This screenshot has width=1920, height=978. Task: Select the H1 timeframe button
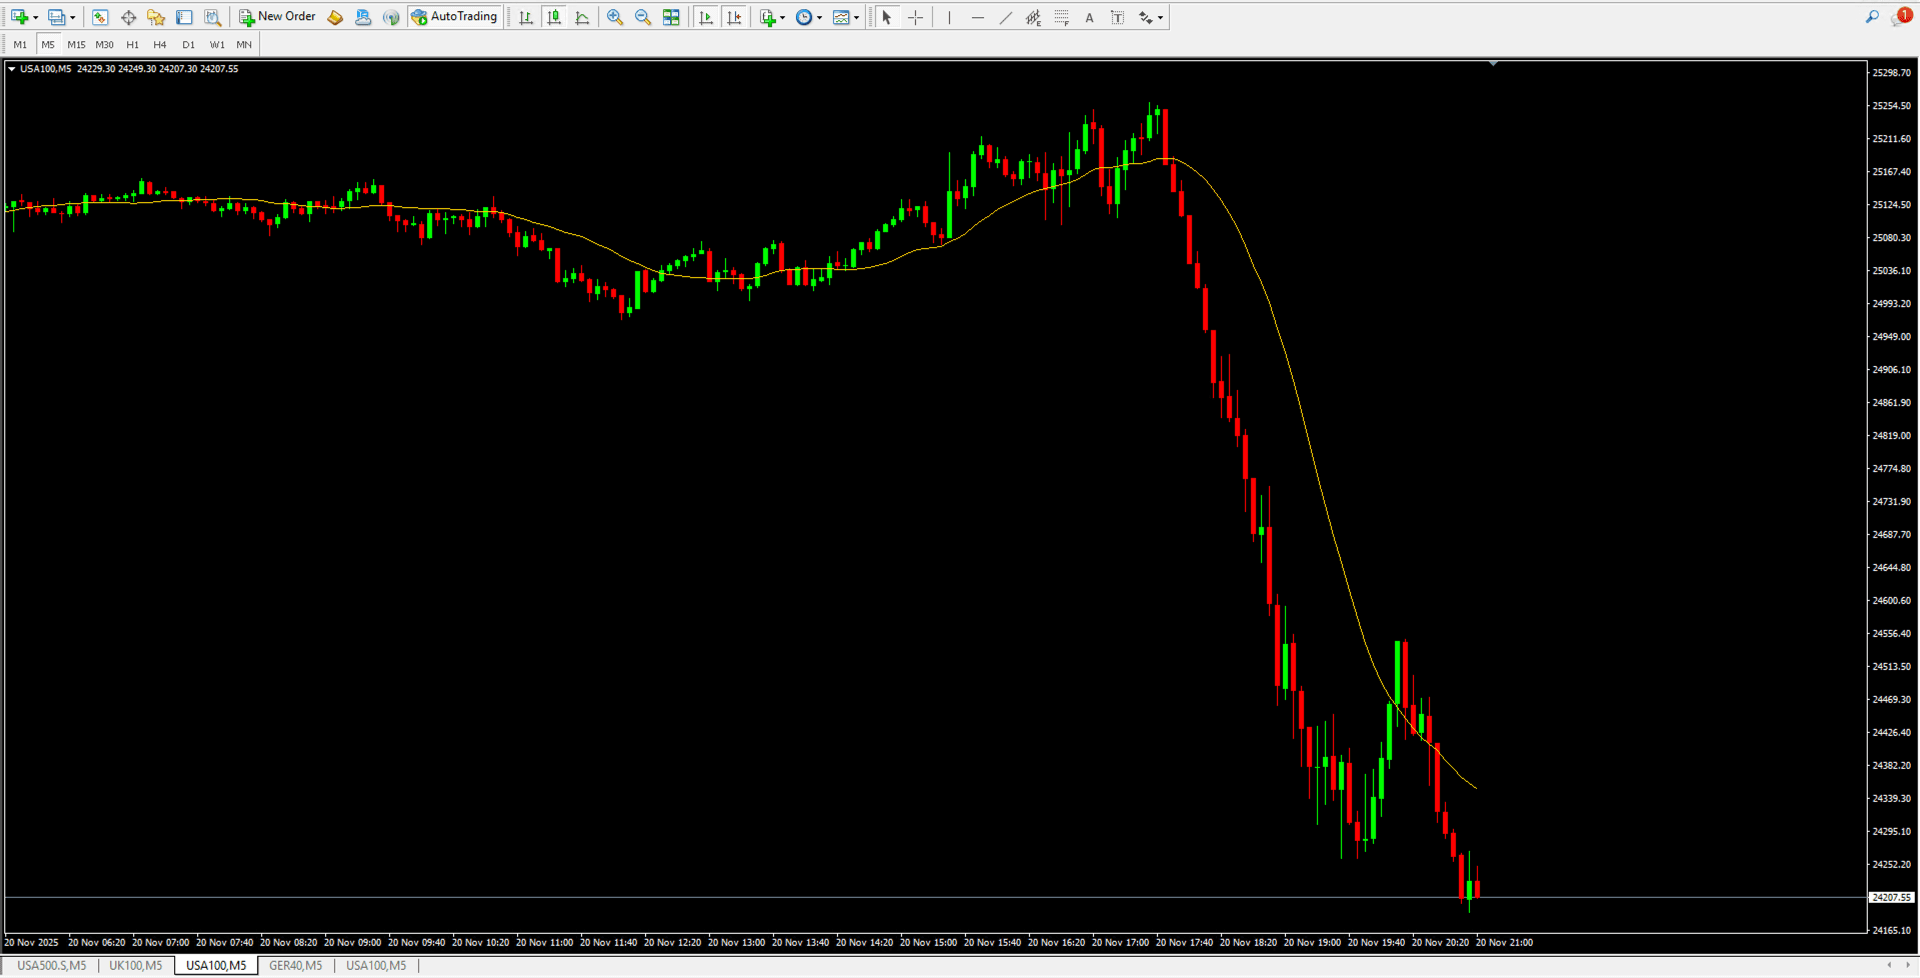coord(132,44)
